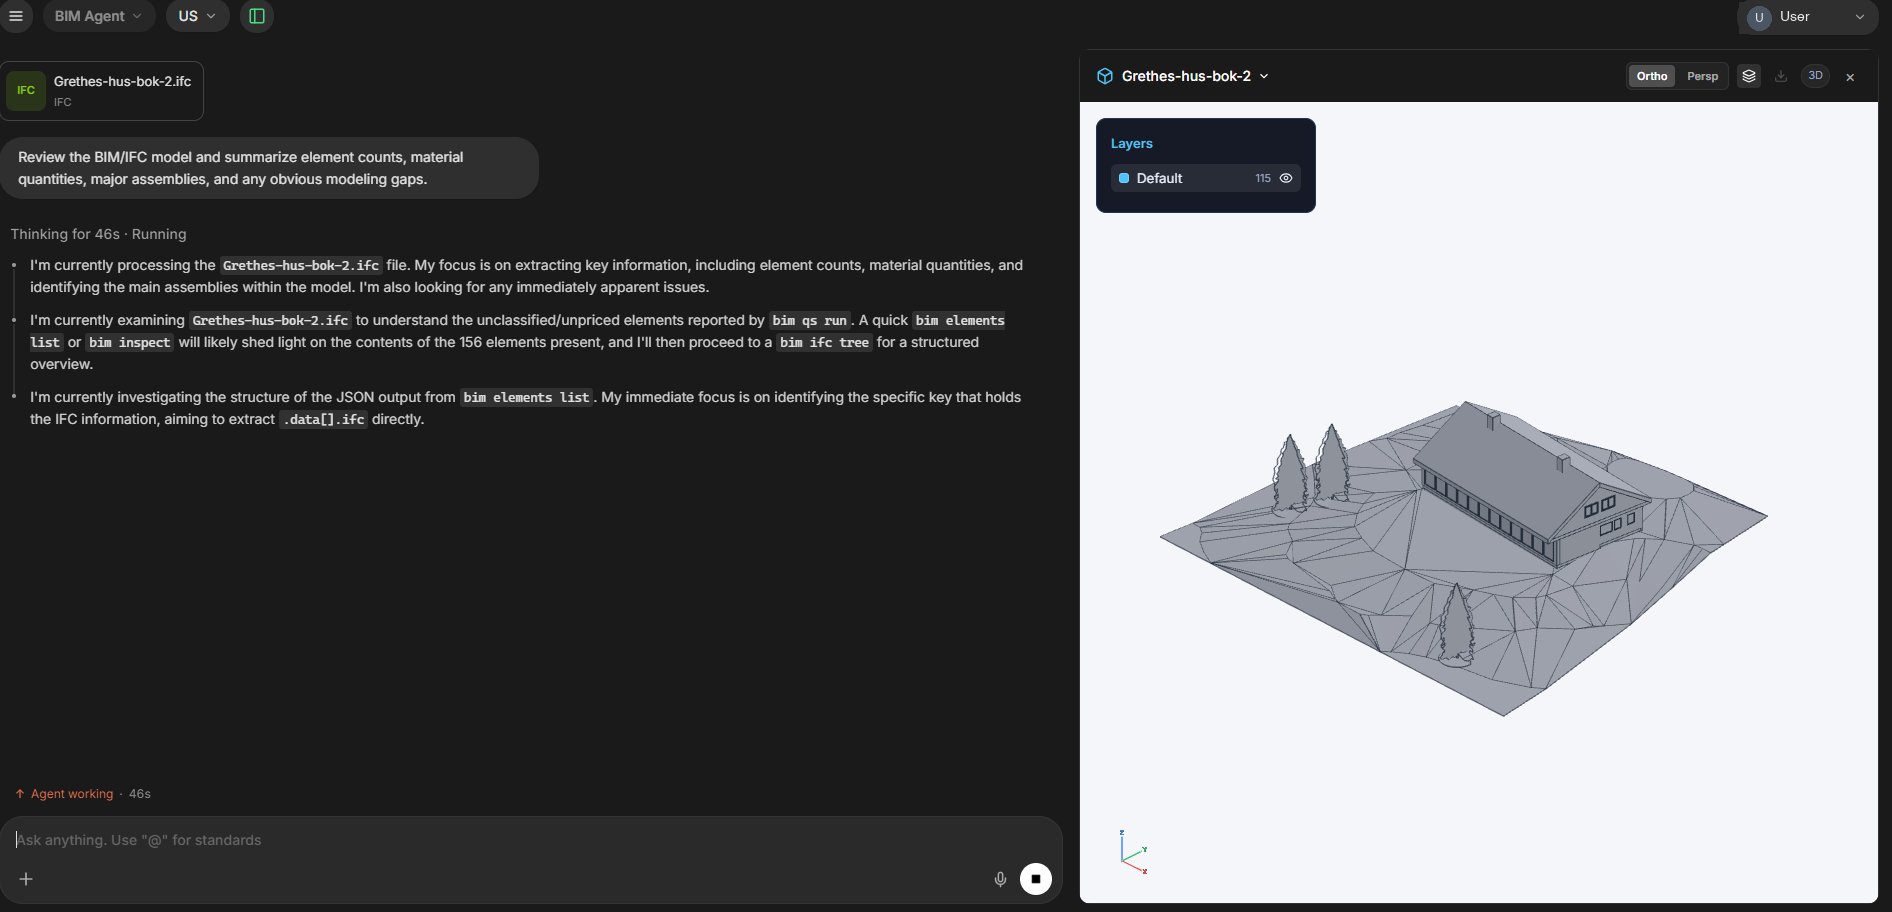Switch to Ortho view
This screenshot has height=912, width=1892.
(x=1652, y=76)
